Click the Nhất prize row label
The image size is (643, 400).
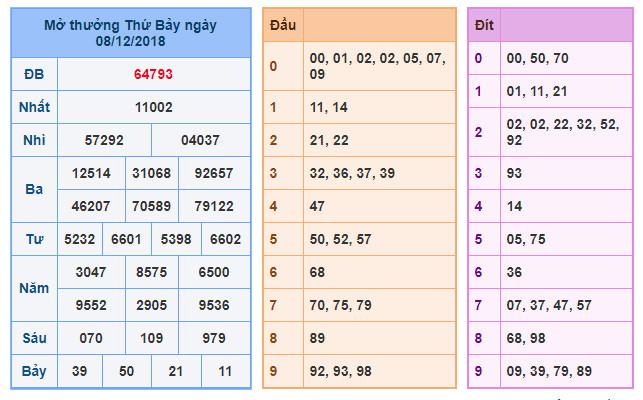click(x=34, y=107)
